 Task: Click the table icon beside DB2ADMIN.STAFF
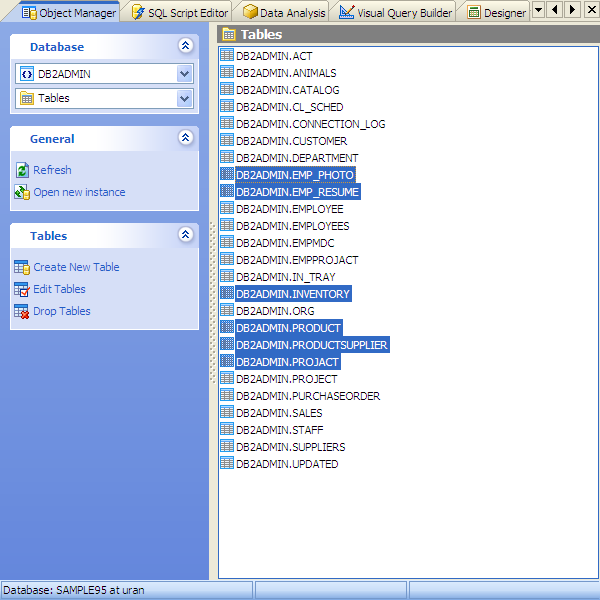(227, 430)
